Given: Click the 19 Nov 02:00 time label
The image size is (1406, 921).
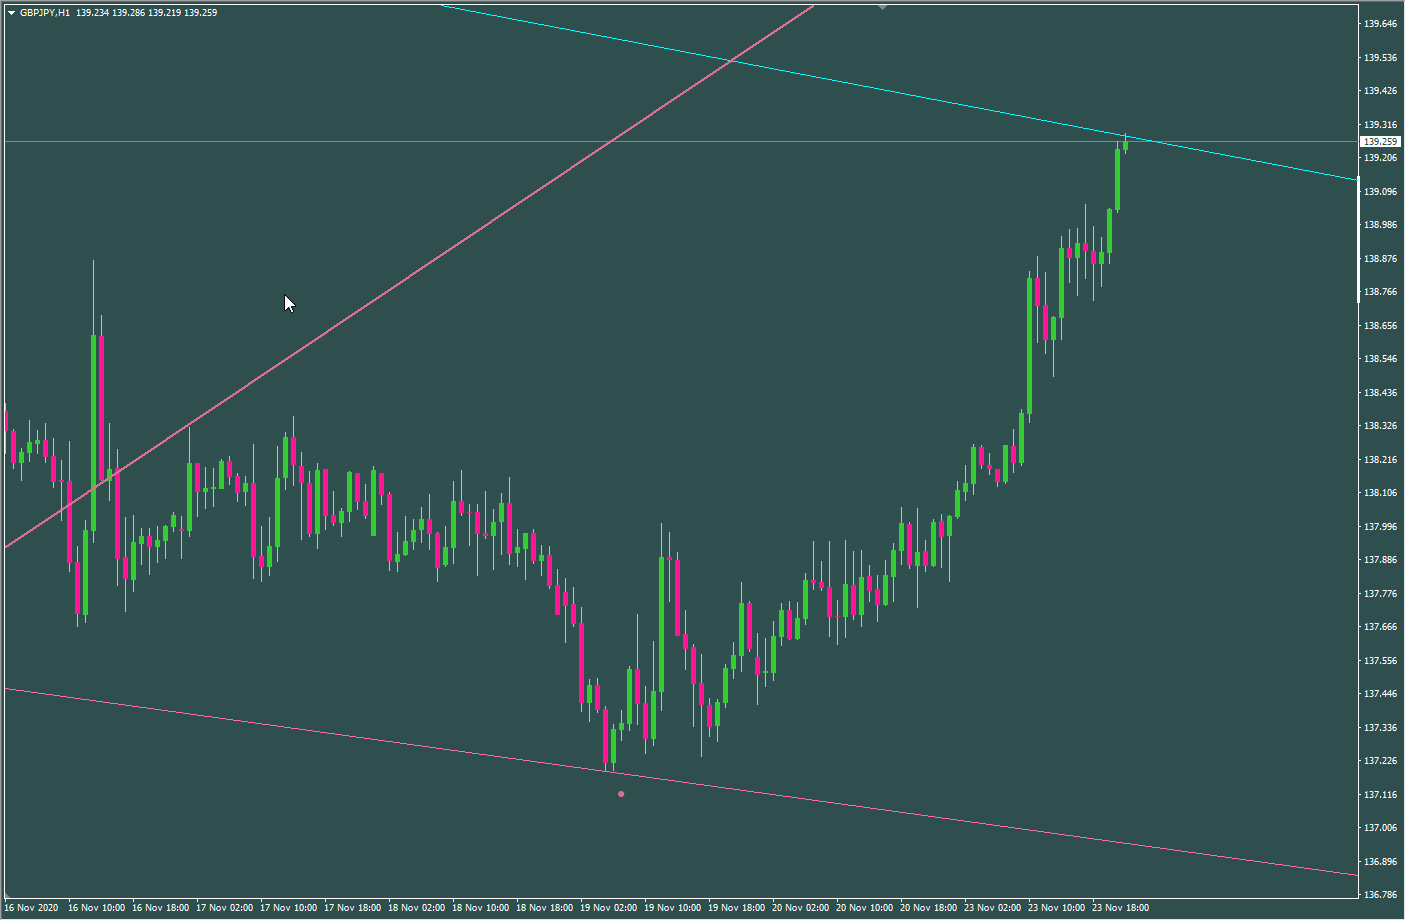Looking at the screenshot, I should (x=609, y=908).
